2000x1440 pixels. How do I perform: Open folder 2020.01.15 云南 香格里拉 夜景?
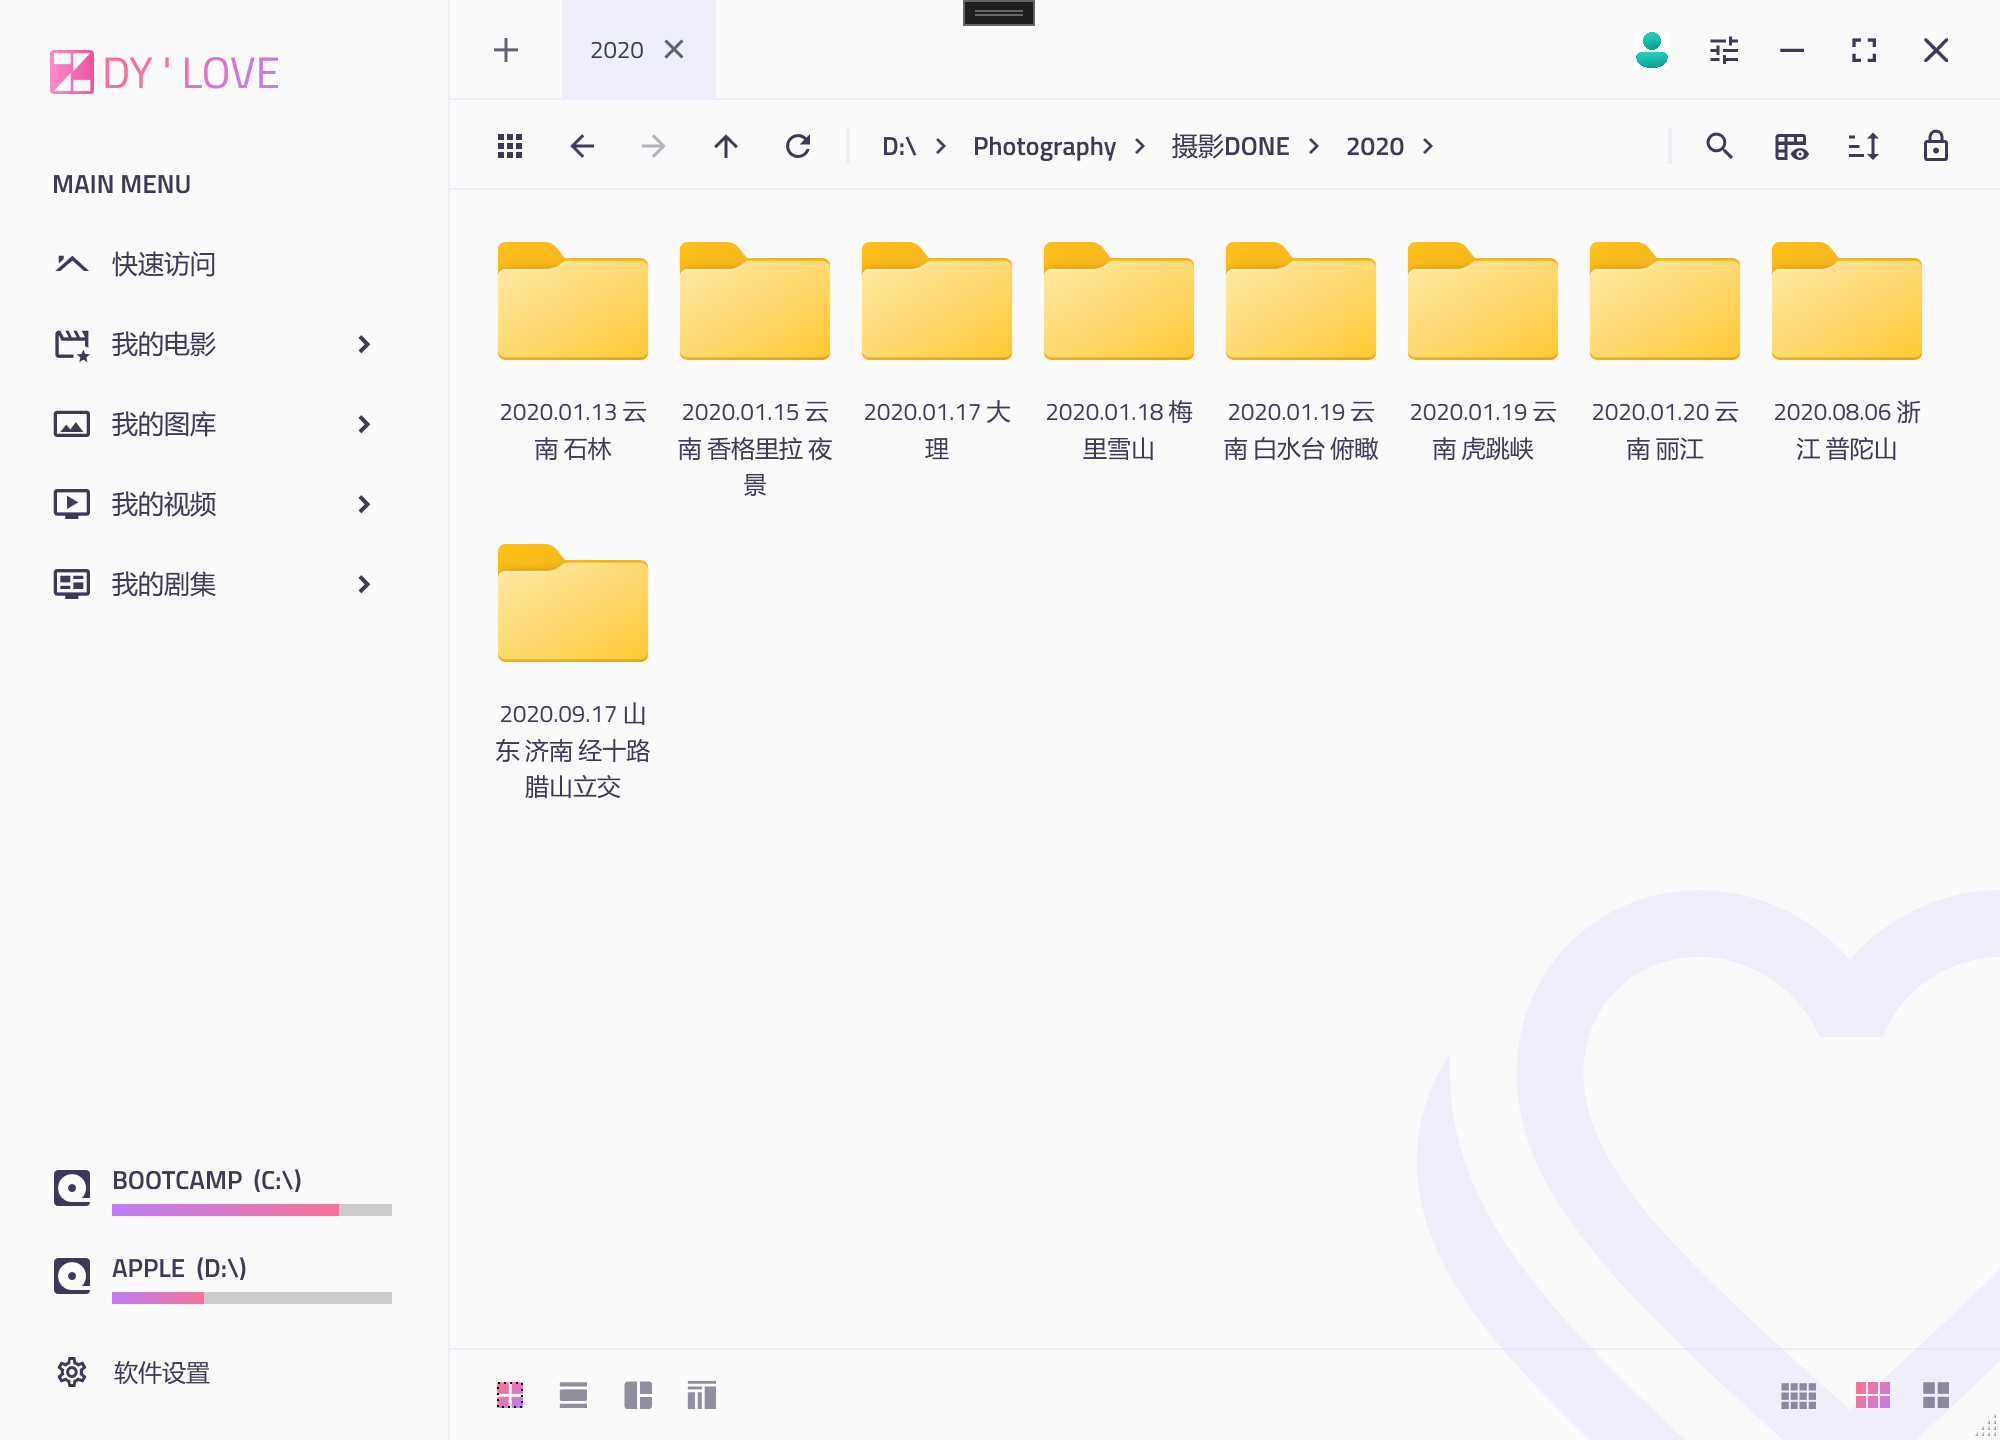(x=755, y=370)
